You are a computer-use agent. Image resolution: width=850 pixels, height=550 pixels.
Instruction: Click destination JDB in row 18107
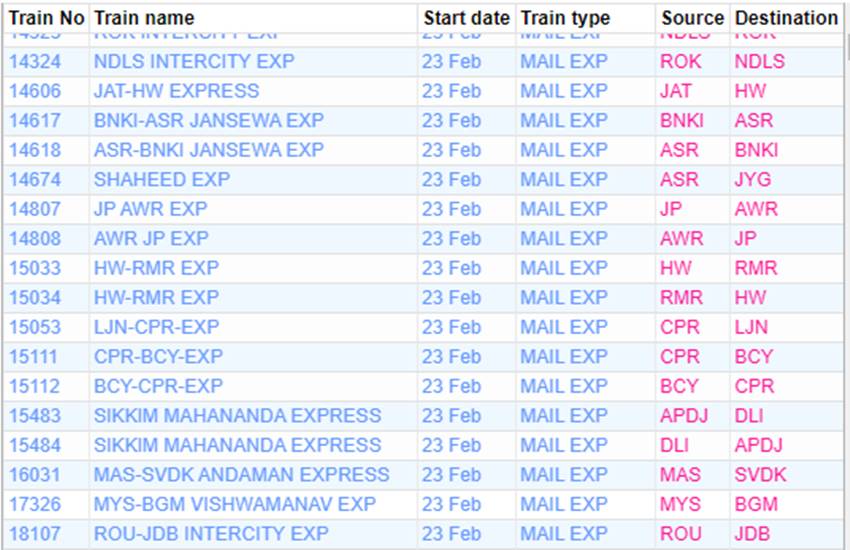[x=752, y=534]
